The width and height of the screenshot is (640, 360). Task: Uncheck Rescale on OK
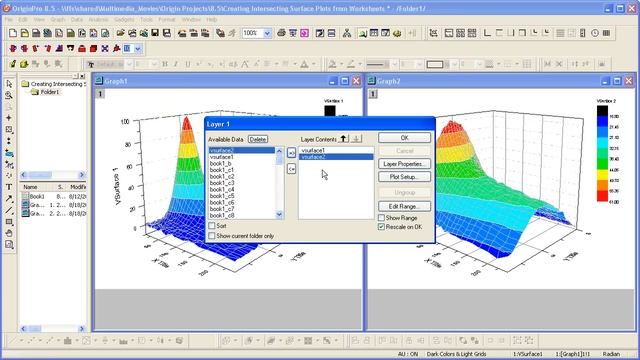[x=381, y=227]
